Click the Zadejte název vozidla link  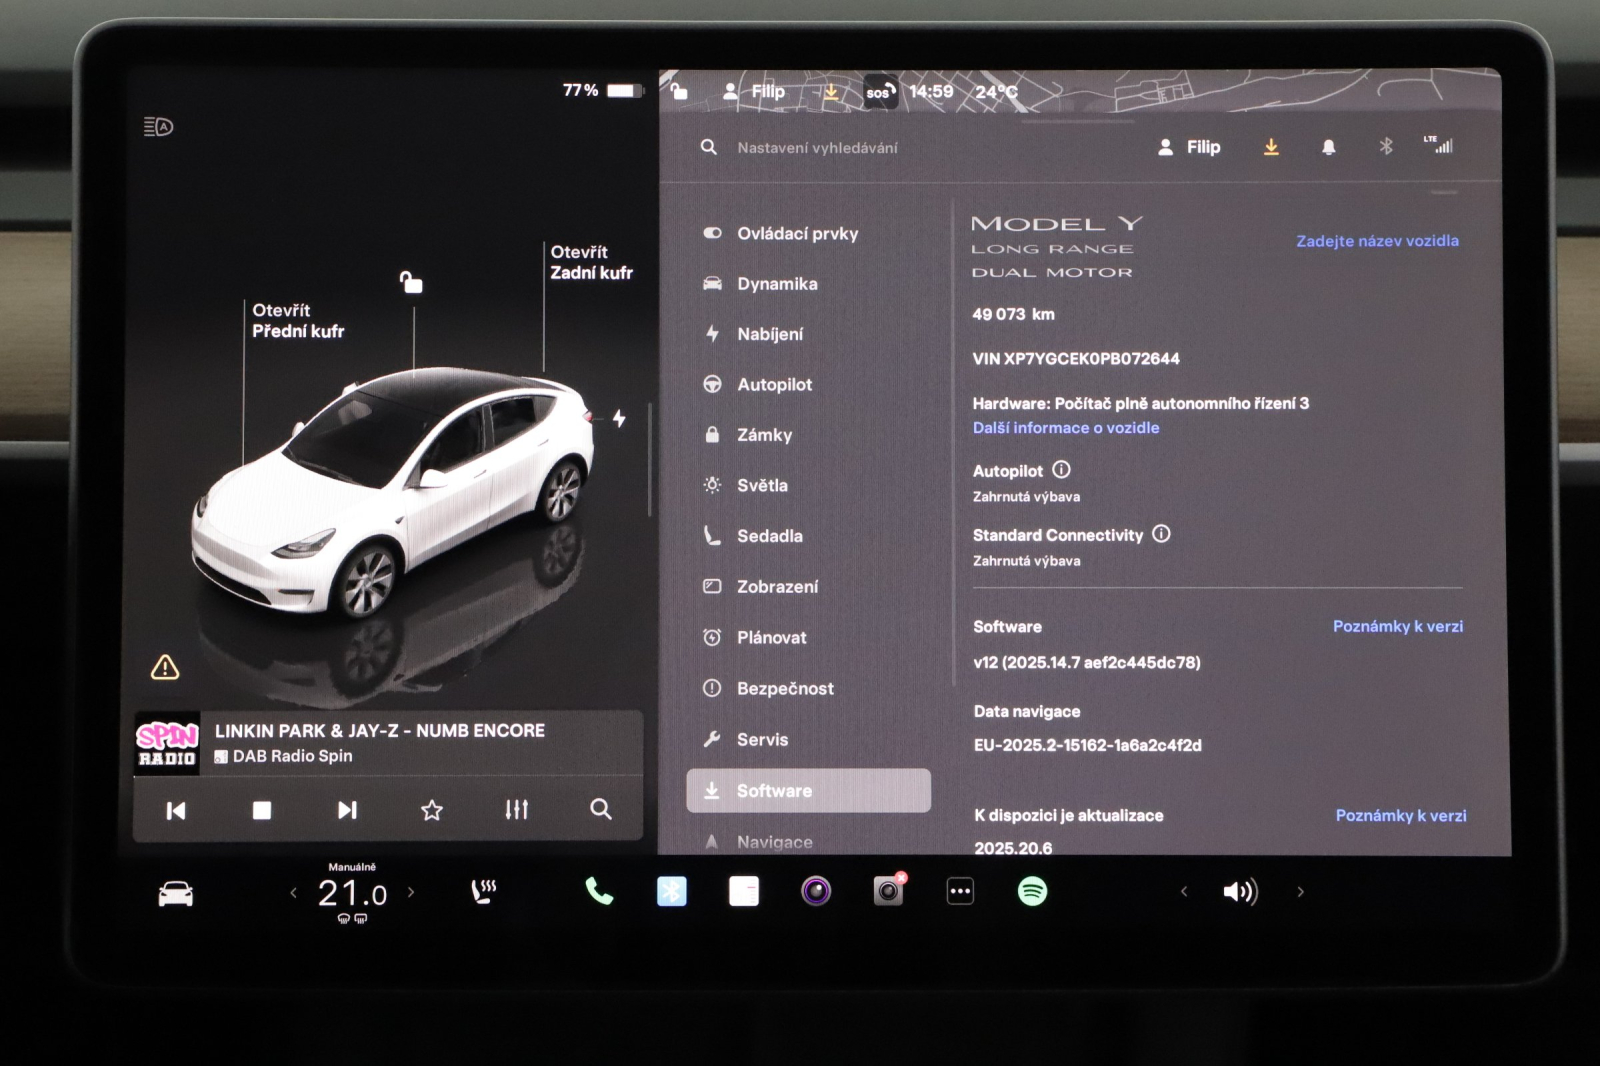pos(1377,241)
